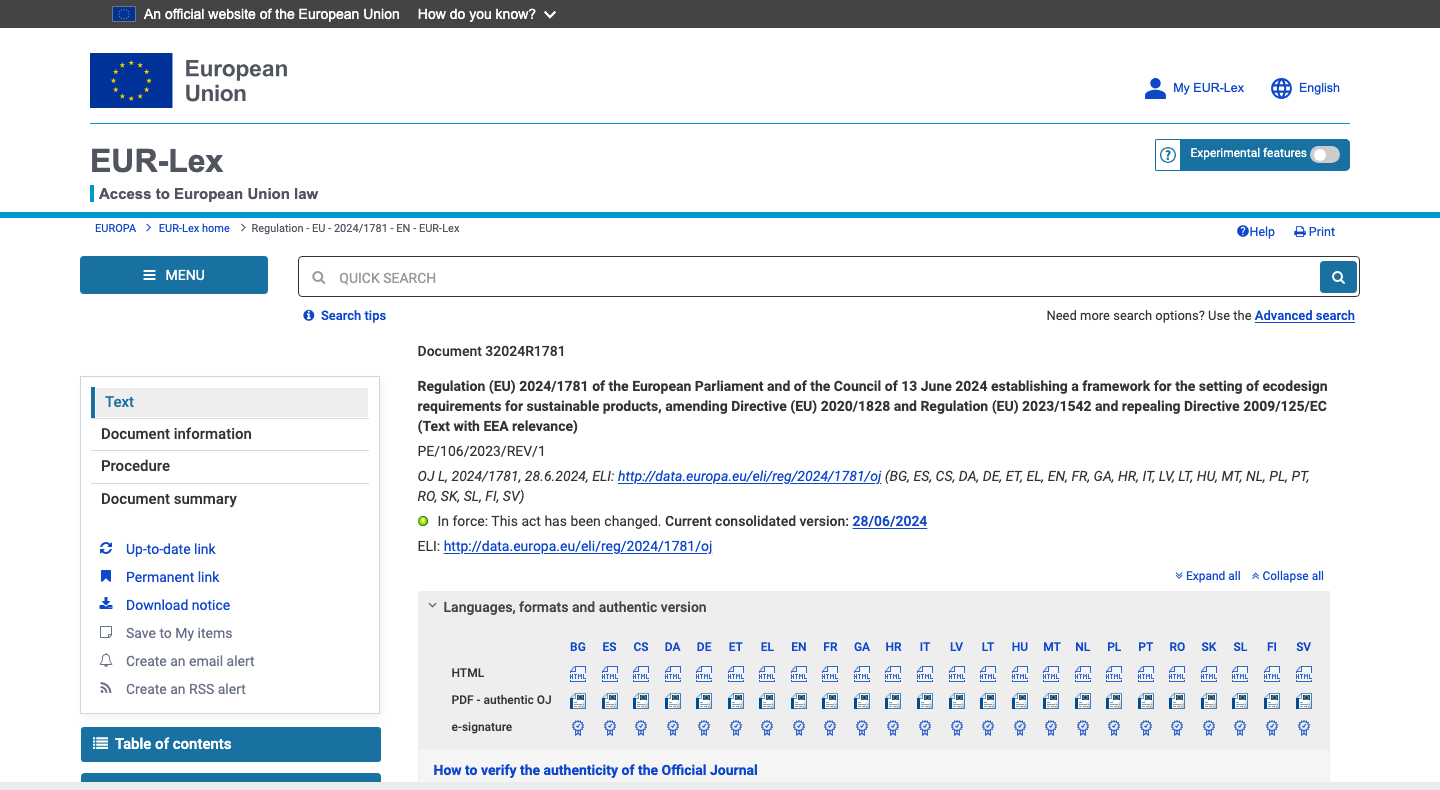The image size is (1440, 790).
Task: Open the IT HTML version icon
Action: click(925, 674)
